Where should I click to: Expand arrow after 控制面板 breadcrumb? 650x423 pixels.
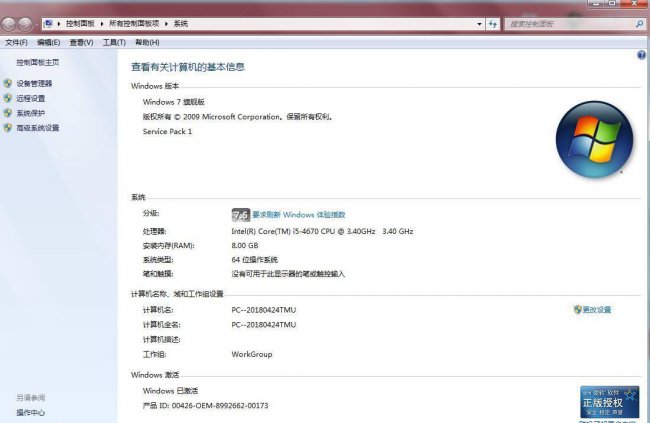click(102, 24)
